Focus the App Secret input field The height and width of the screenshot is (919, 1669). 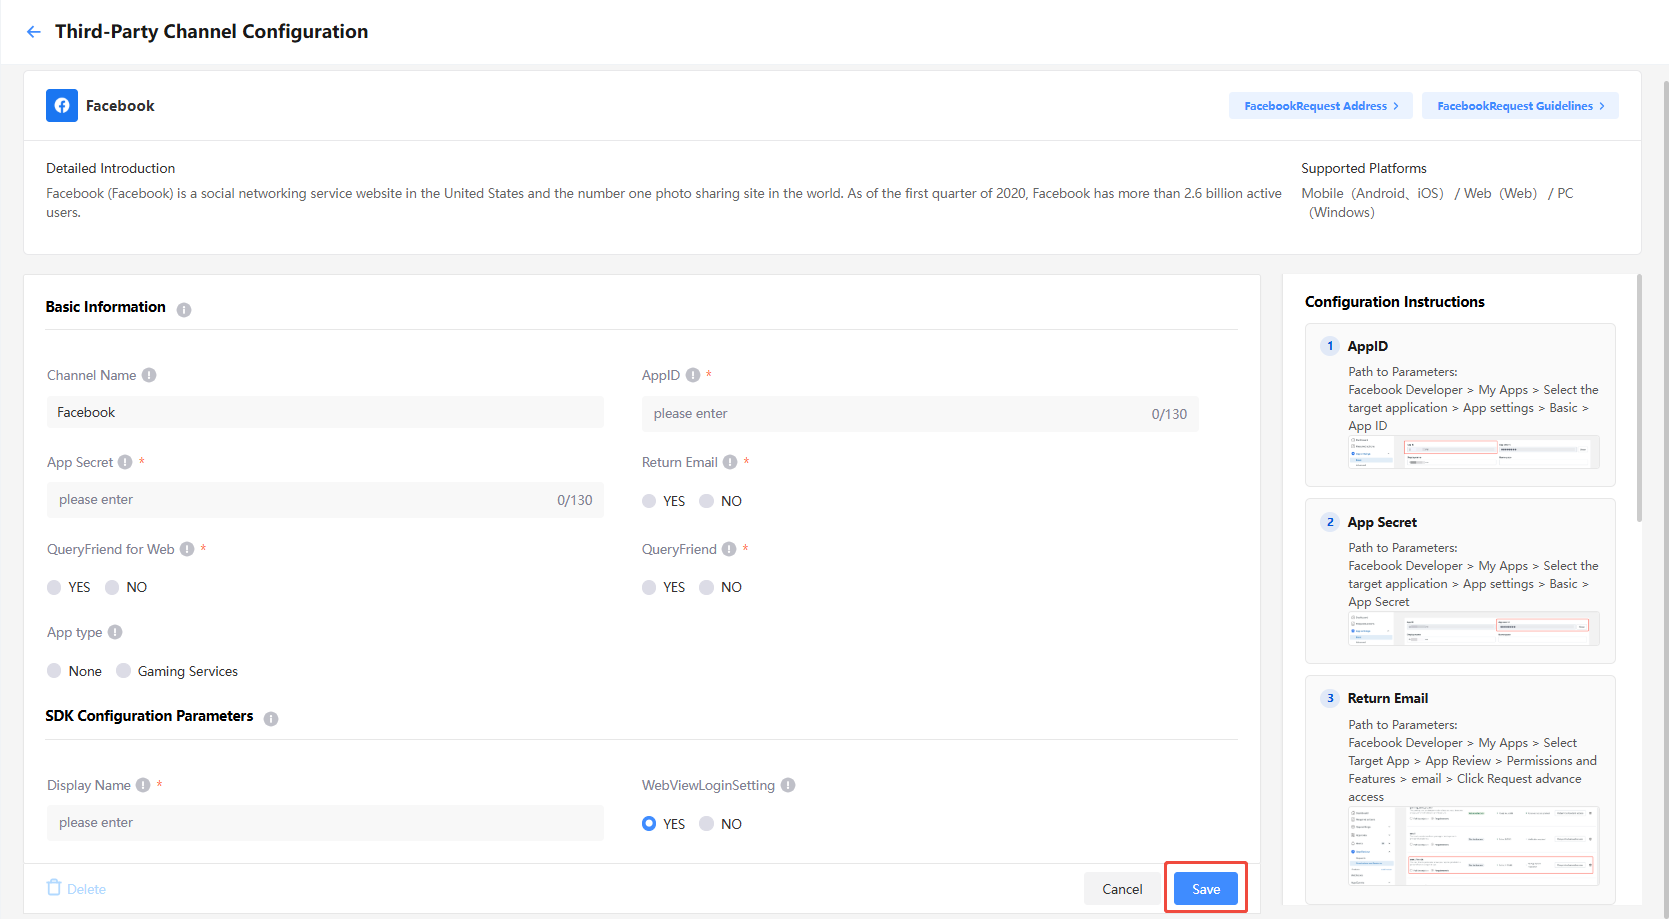[x=325, y=500]
